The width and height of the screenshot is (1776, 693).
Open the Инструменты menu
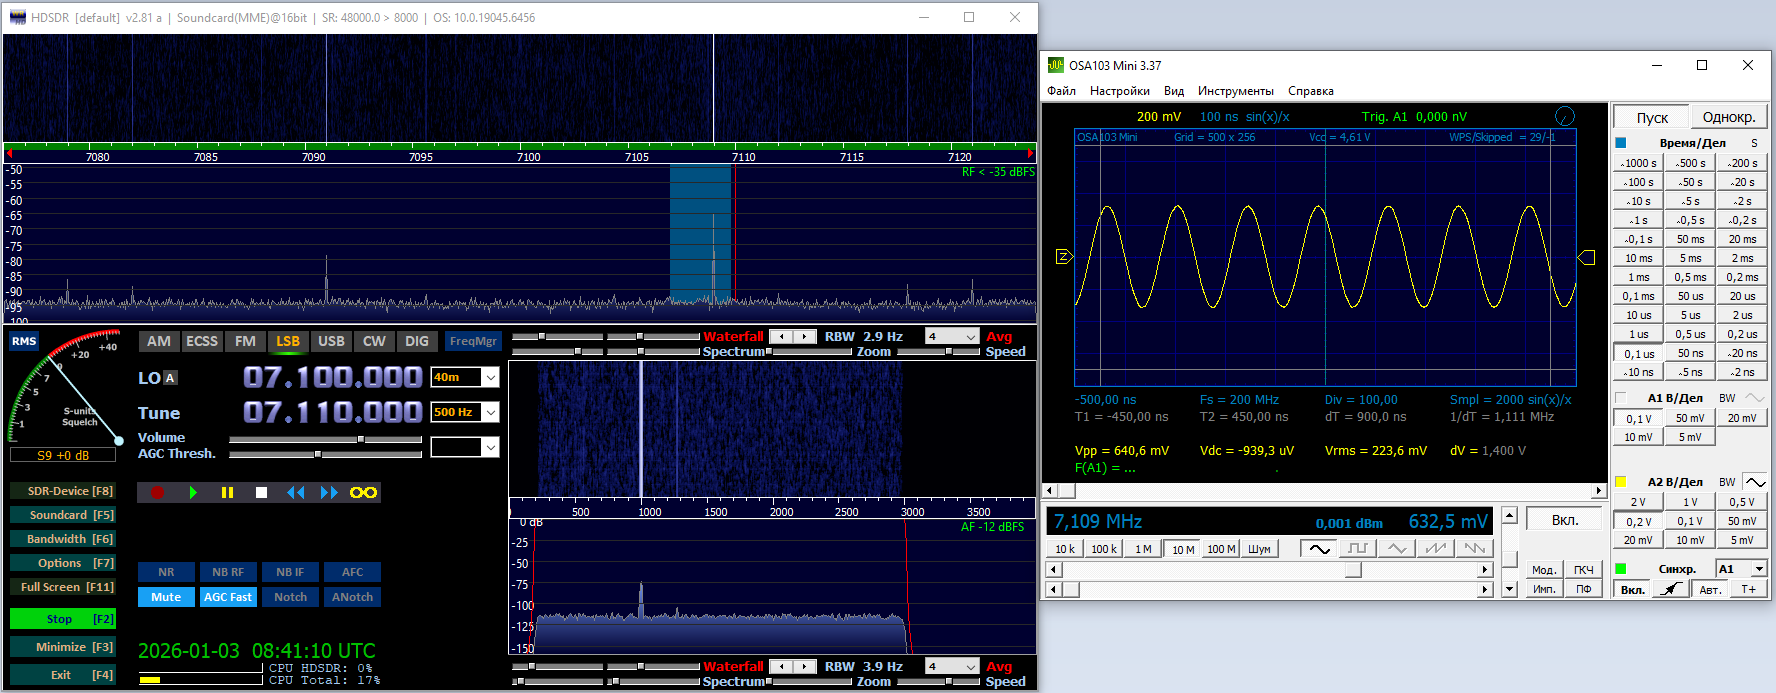coord(1235,91)
